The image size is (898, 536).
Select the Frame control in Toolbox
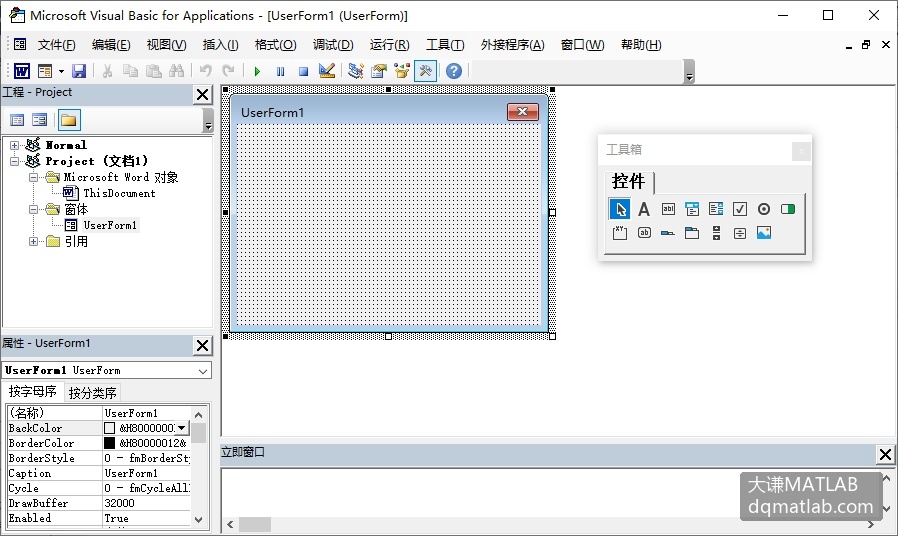(x=620, y=232)
